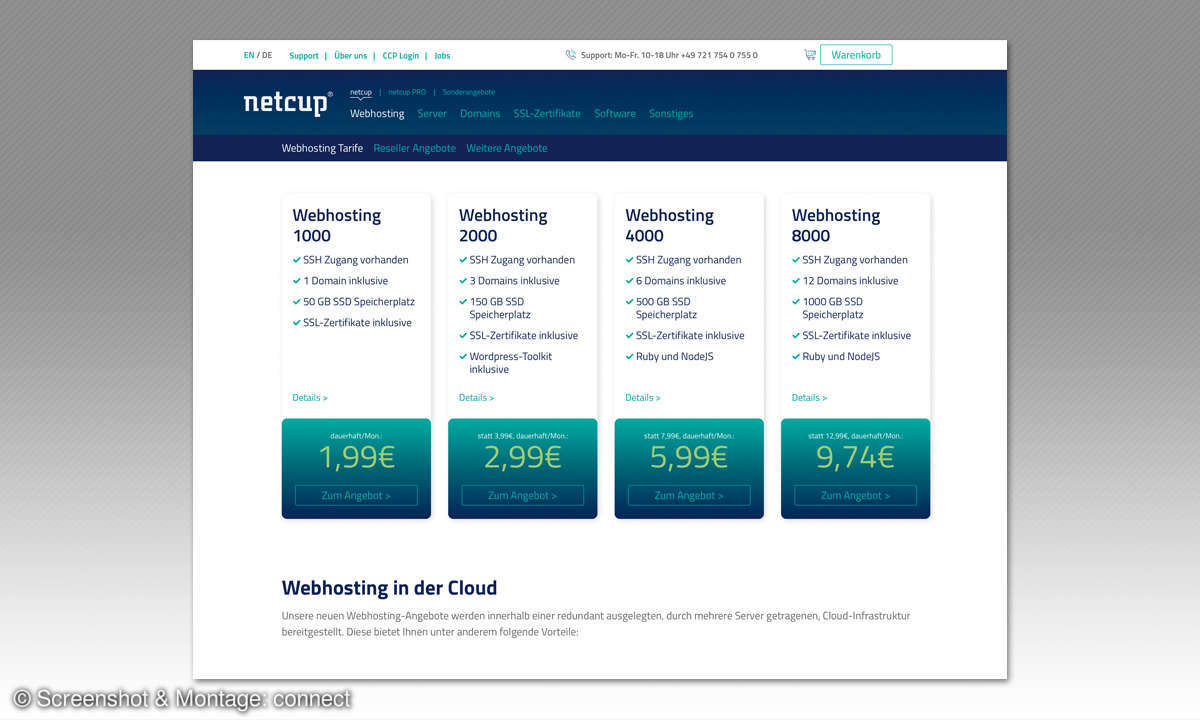
Task: Open the Über uns link
Action: (350, 56)
